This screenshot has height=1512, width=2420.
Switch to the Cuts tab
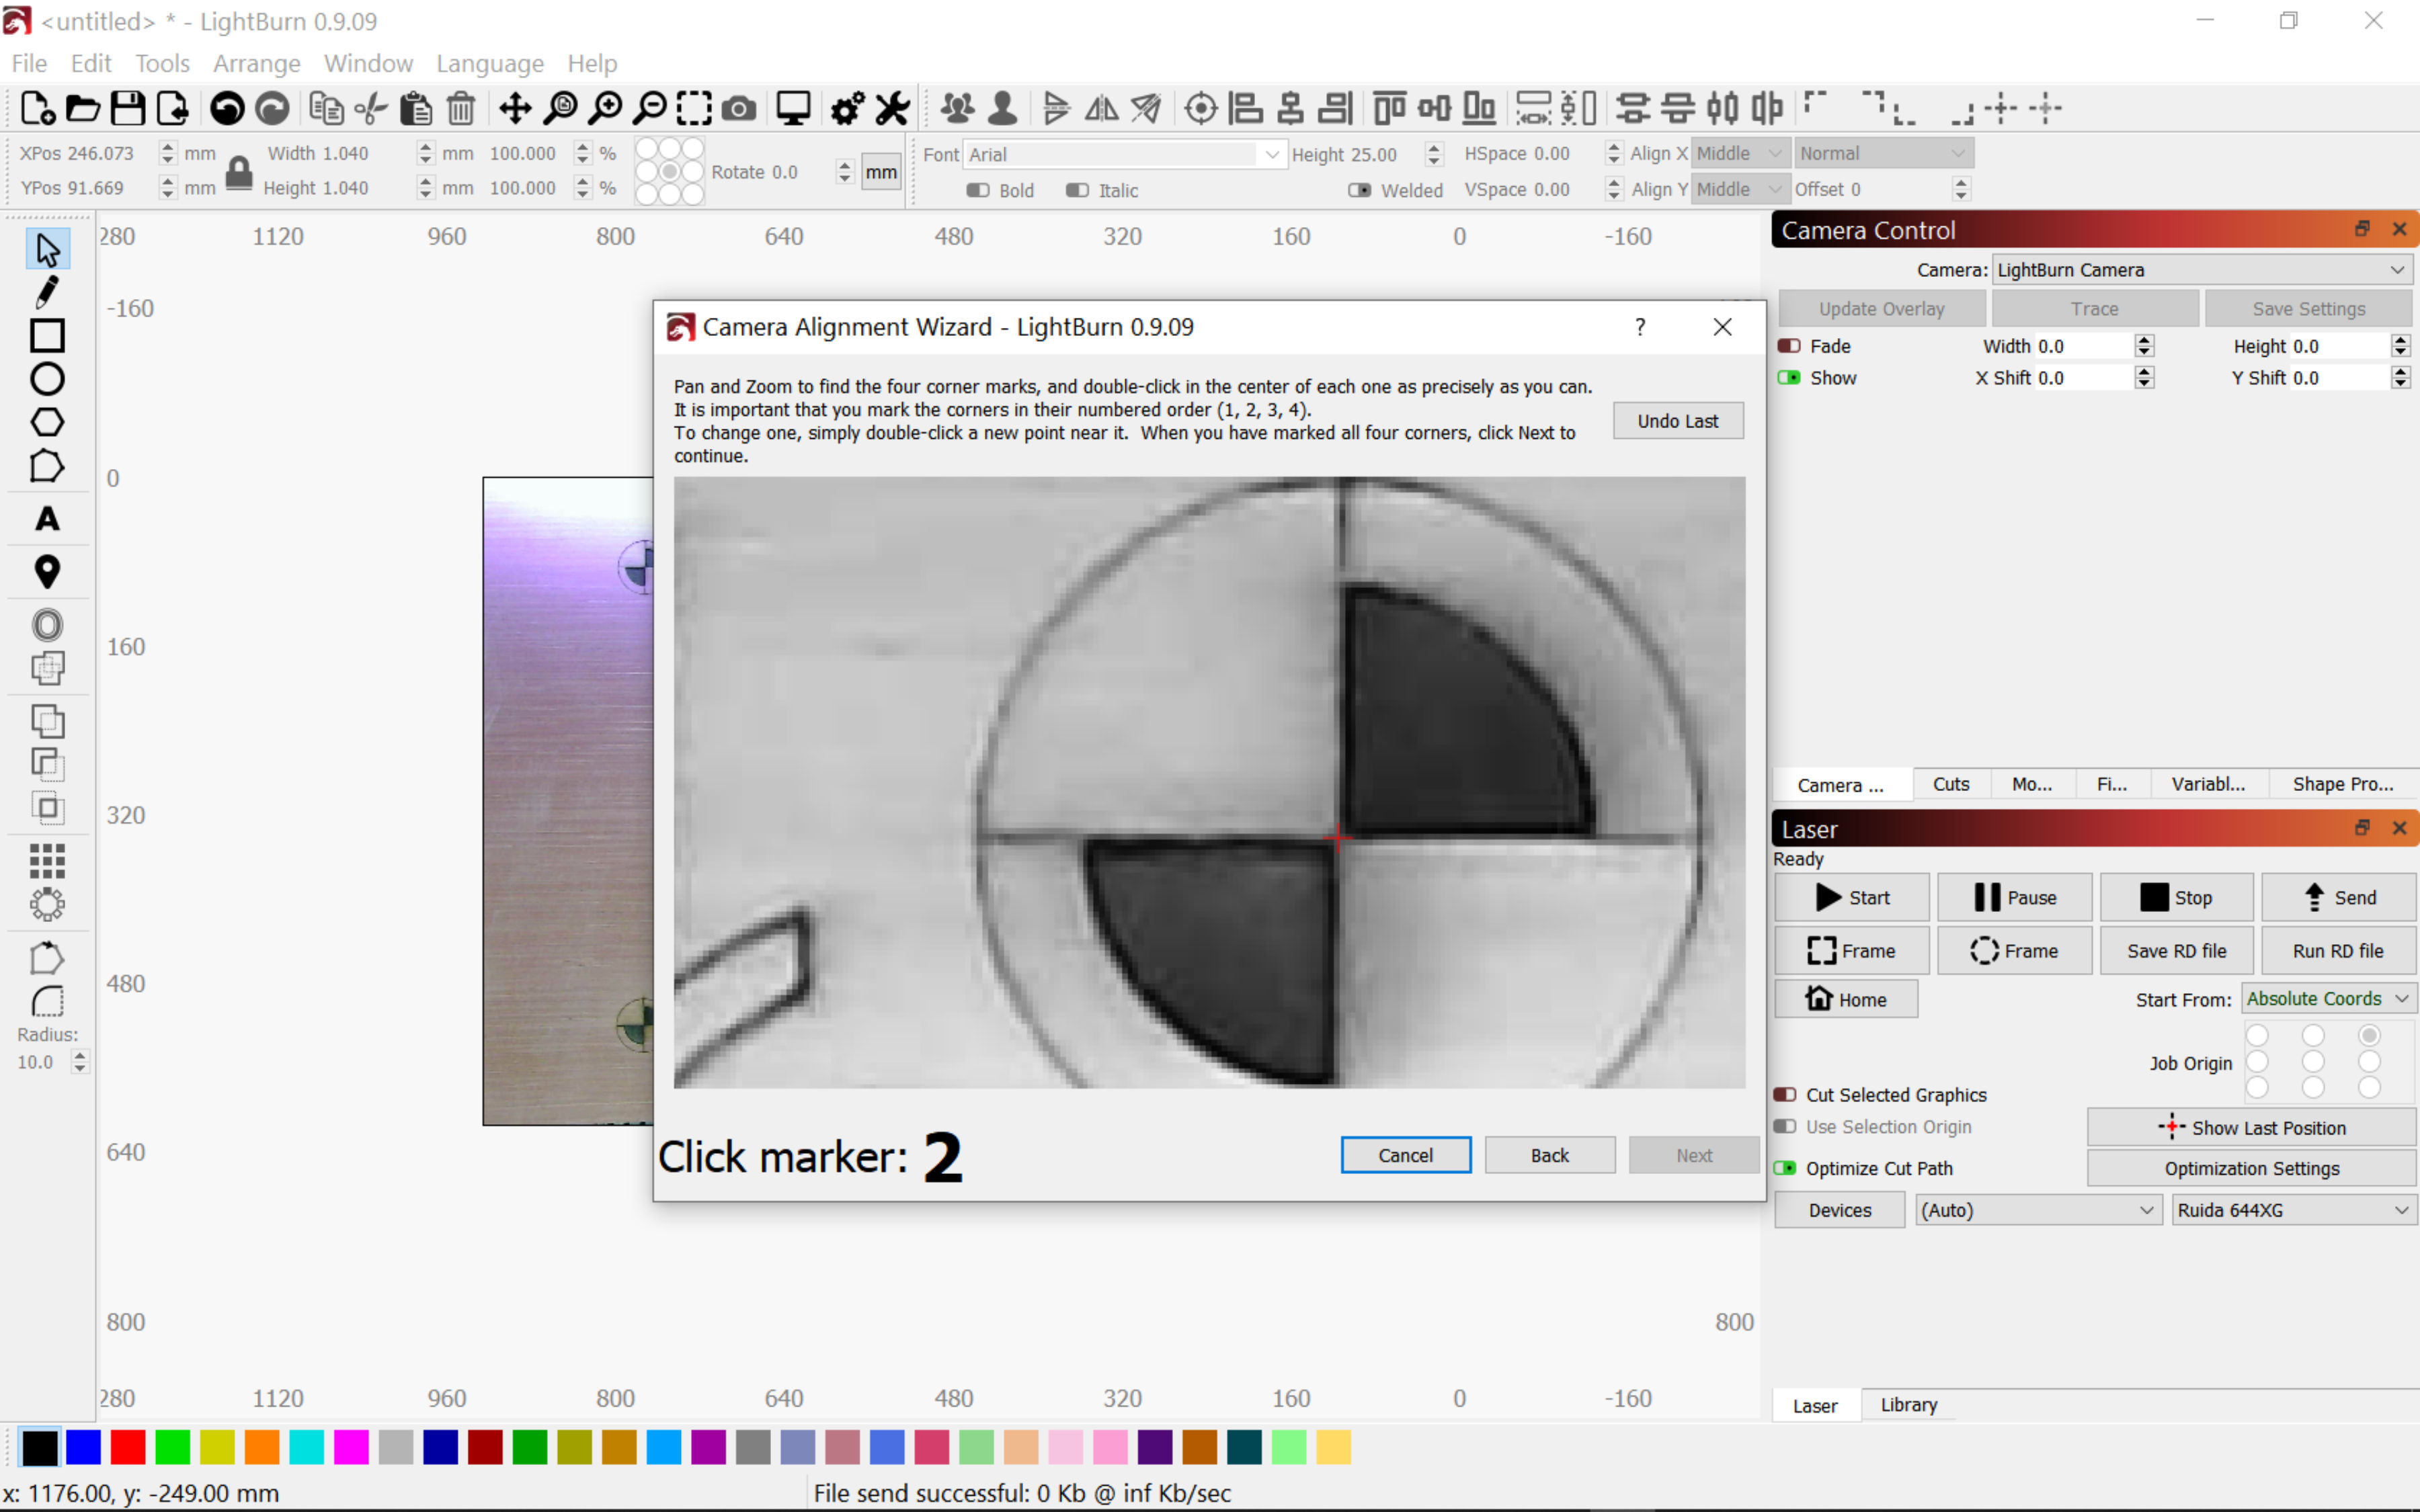(x=1950, y=784)
